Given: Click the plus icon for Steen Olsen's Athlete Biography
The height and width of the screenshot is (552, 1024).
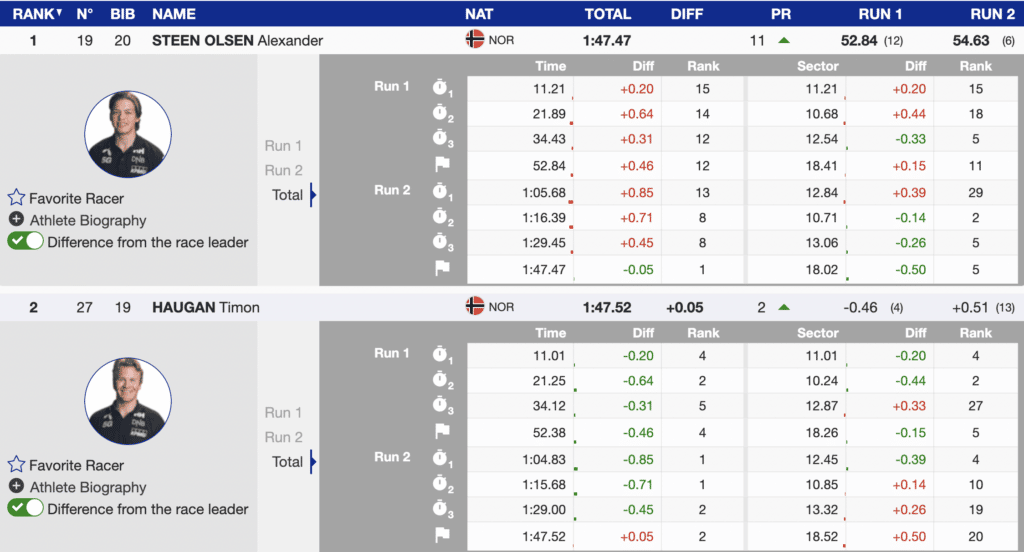Looking at the screenshot, I should point(16,220).
